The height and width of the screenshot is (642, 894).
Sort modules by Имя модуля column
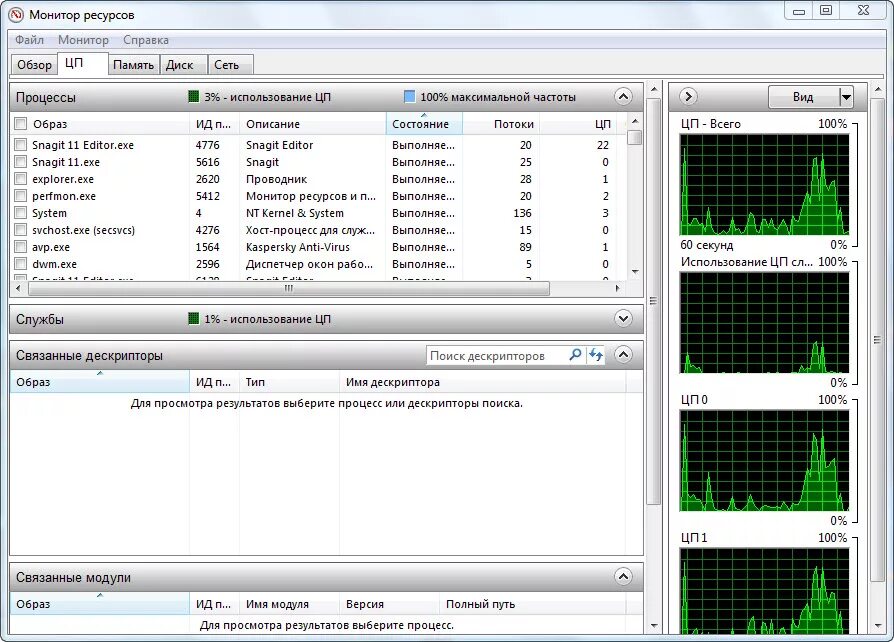click(289, 604)
